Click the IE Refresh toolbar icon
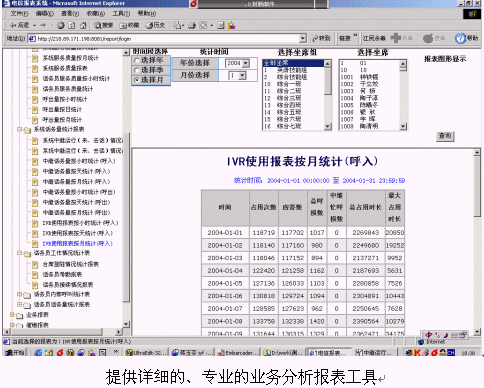Image resolution: width=484 pixels, height=388 pixels. point(72,25)
